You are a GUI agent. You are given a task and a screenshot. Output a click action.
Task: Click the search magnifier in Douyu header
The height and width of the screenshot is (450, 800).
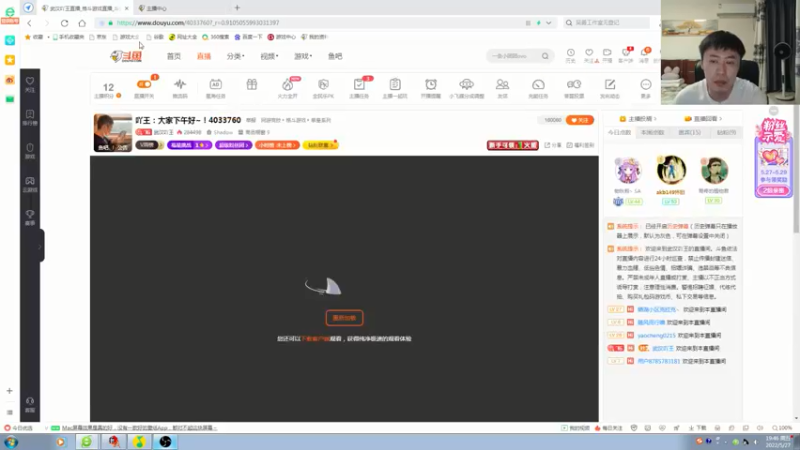(x=545, y=56)
